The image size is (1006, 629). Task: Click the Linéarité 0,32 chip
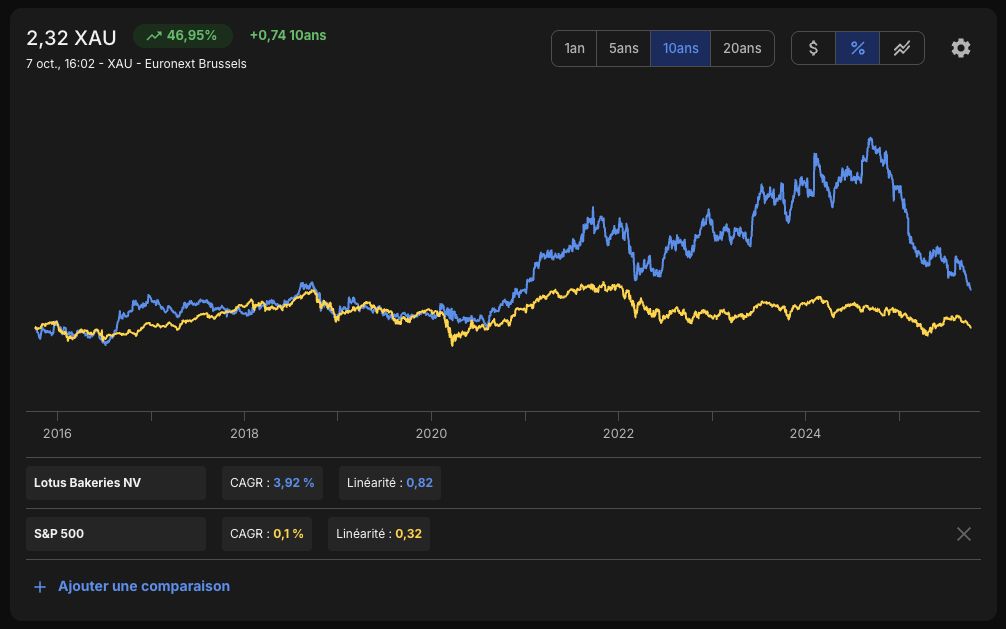click(x=379, y=534)
